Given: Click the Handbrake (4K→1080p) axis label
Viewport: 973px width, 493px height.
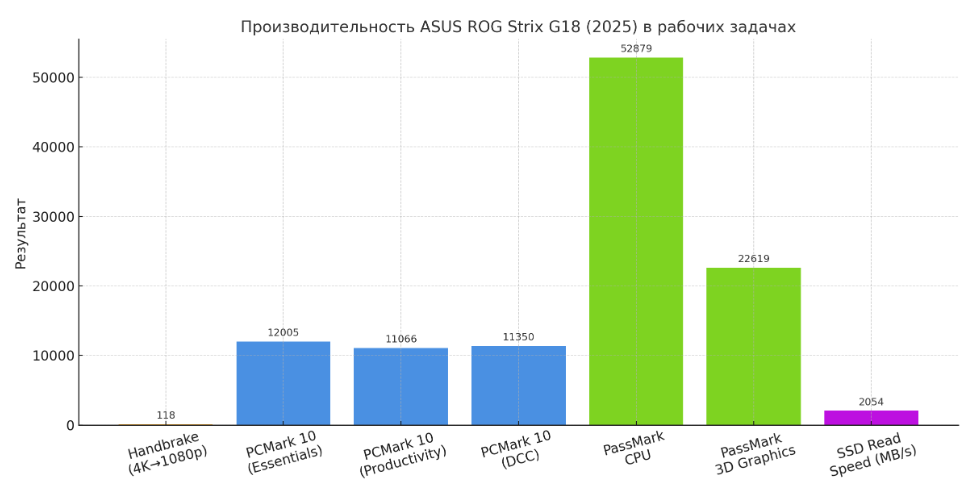Looking at the screenshot, I should [x=166, y=454].
